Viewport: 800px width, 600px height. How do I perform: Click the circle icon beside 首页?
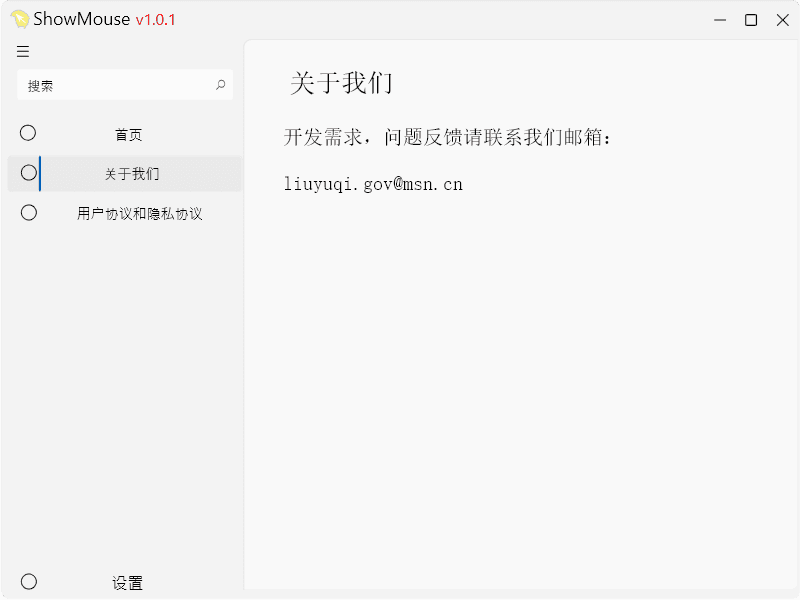click(x=28, y=133)
